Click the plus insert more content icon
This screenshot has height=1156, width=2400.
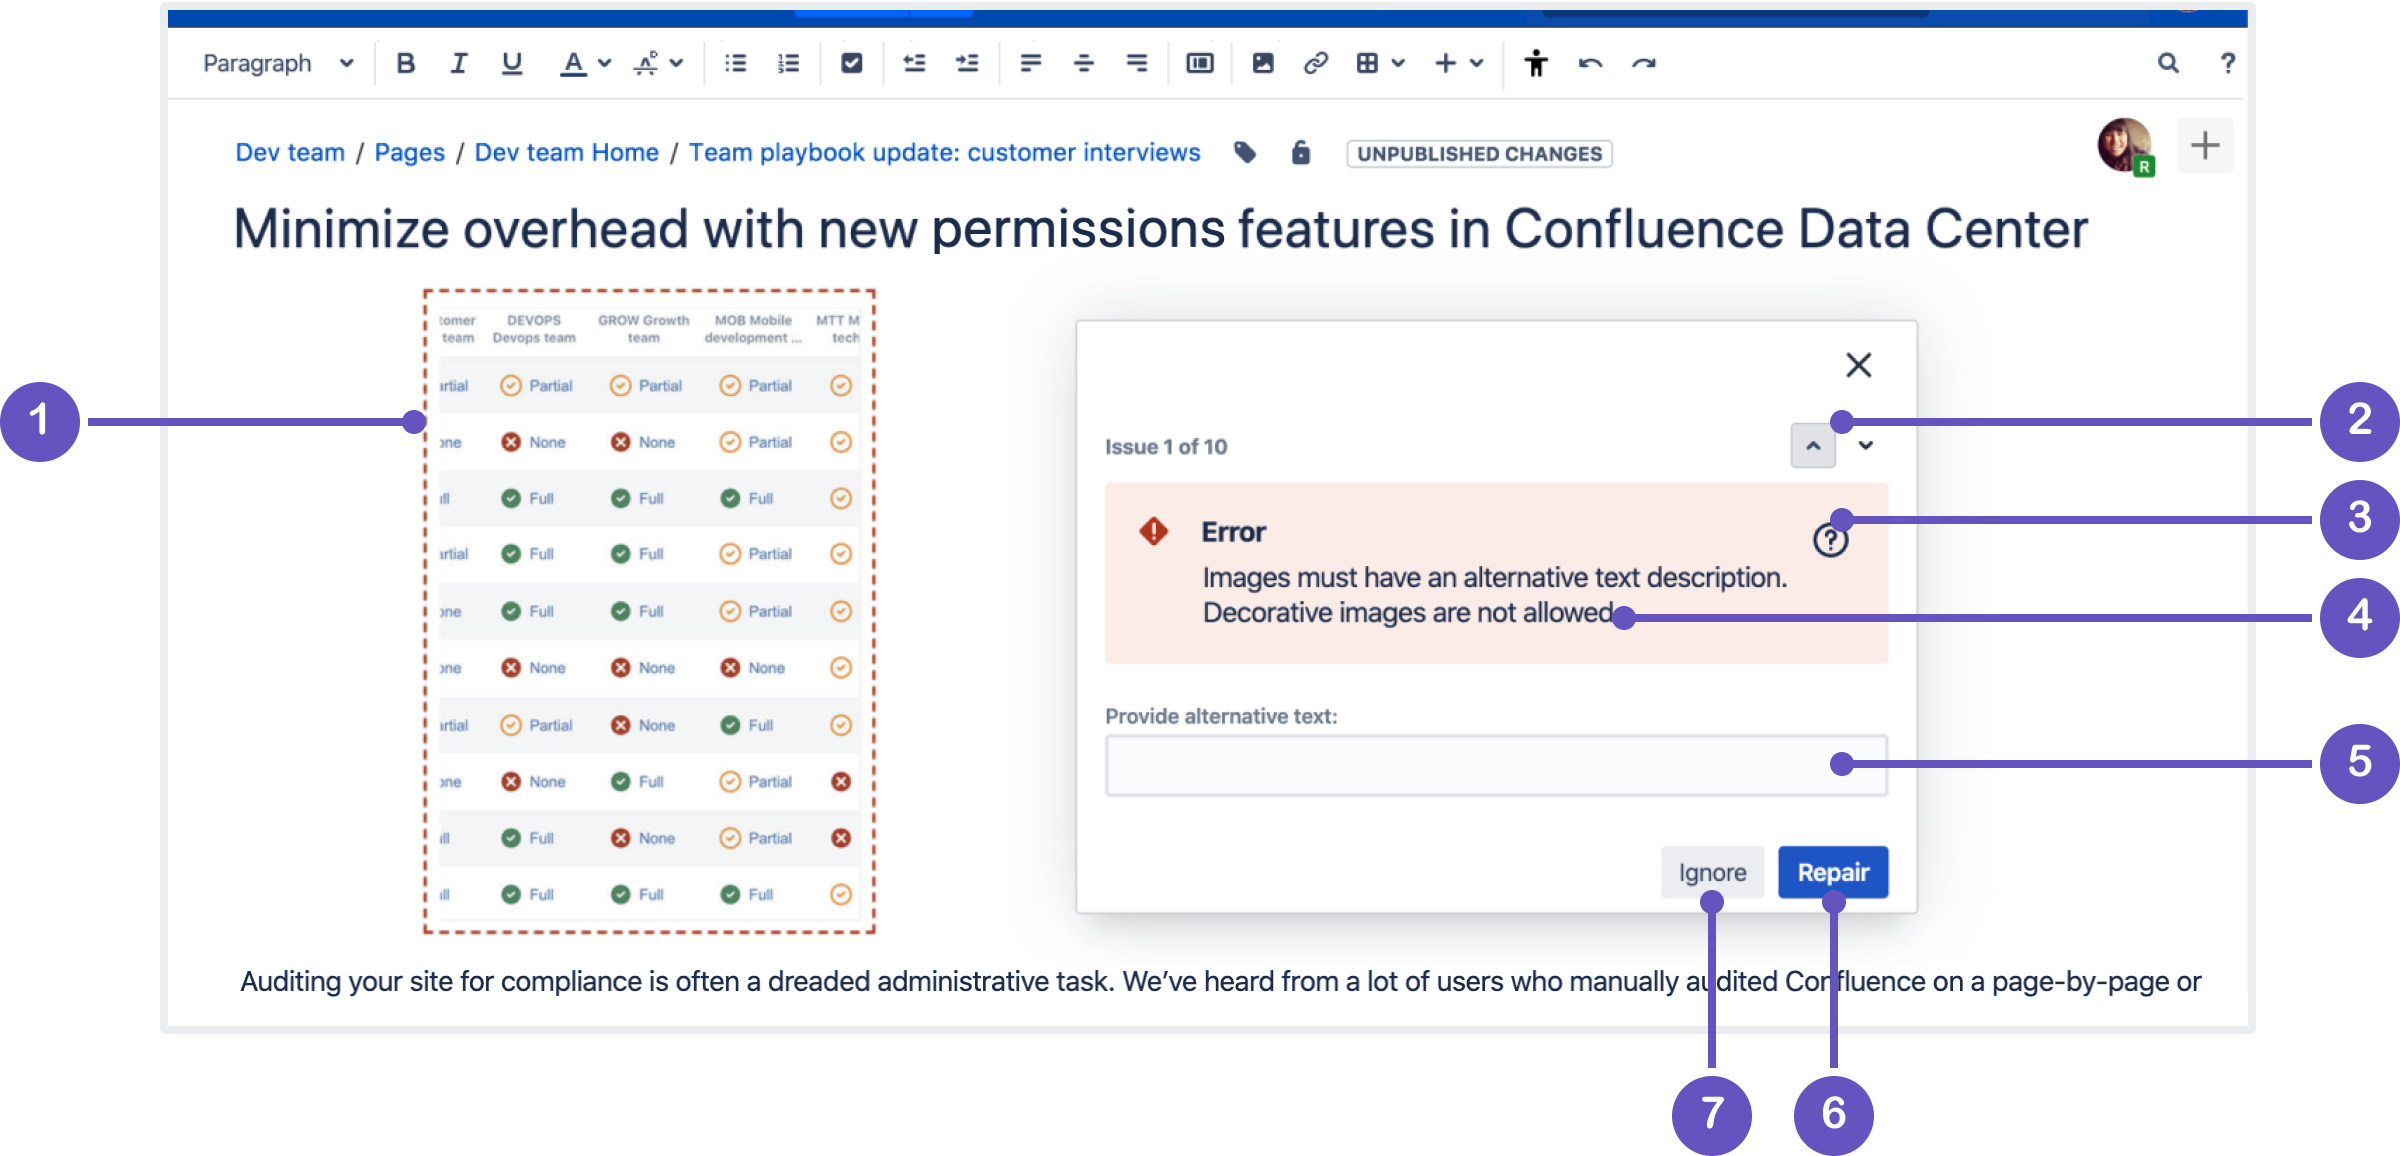[1445, 64]
